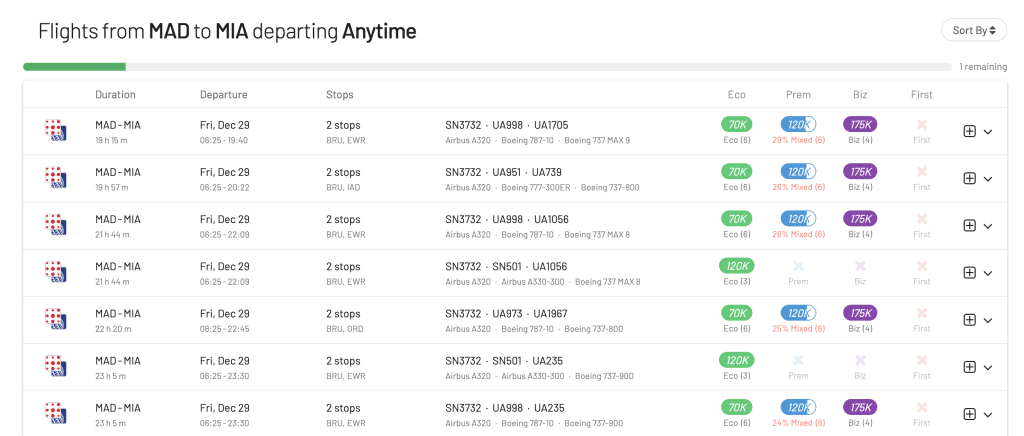1024x436 pixels.
Task: Click airline logo of the UA1967 flight
Action: (56, 320)
